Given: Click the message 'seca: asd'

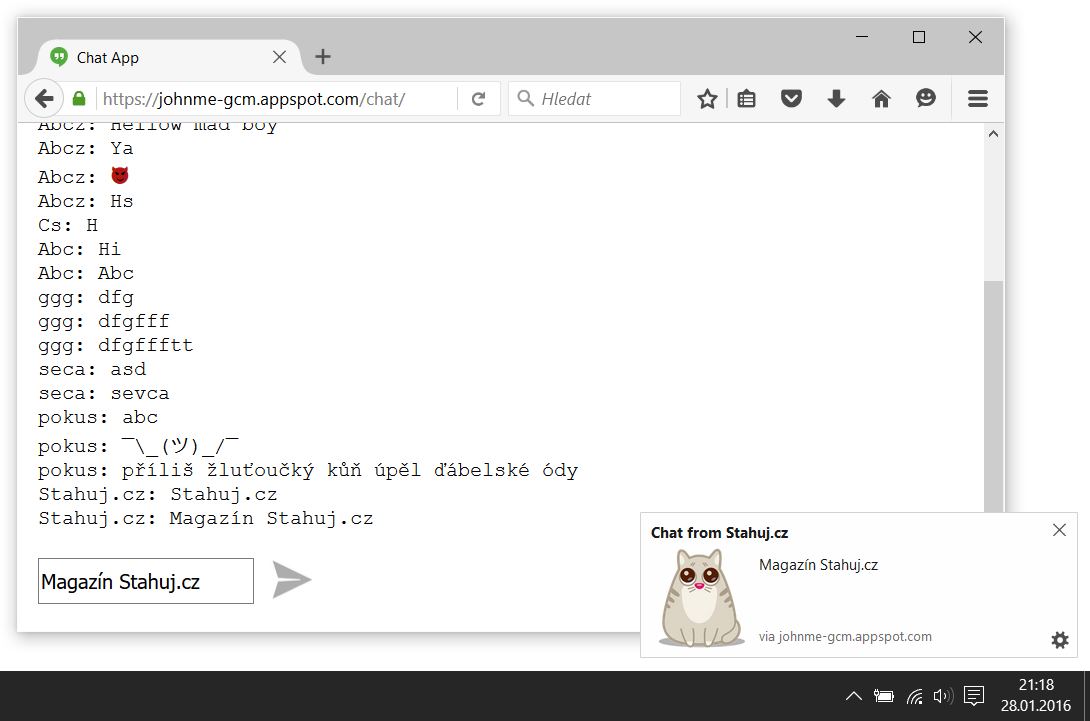Looking at the screenshot, I should click(x=92, y=370).
